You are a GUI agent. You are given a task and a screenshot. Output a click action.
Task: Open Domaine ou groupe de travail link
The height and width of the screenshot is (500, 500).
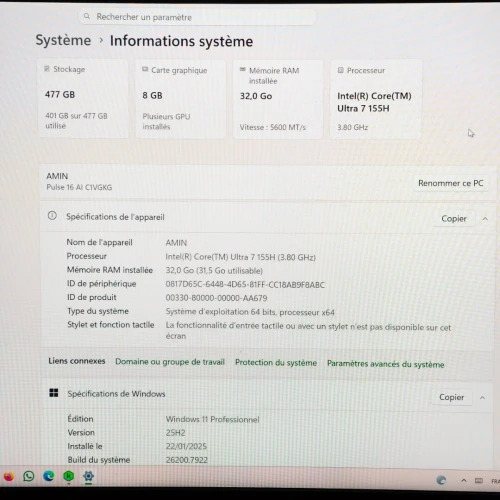(170, 362)
